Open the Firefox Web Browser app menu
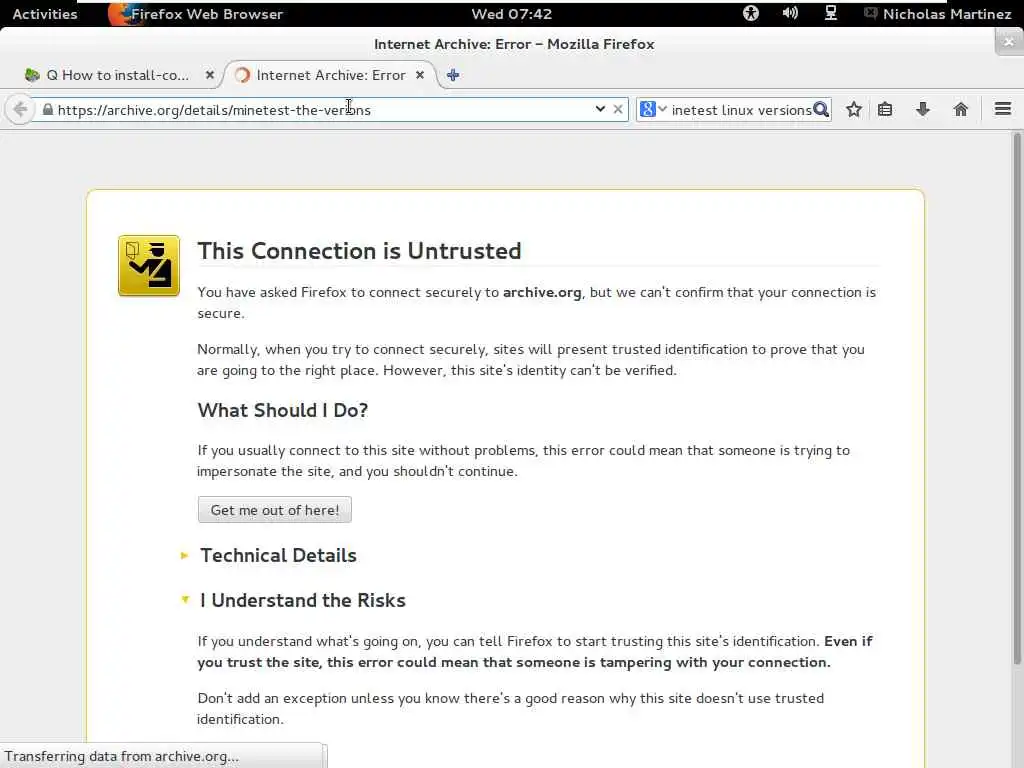The height and width of the screenshot is (768, 1024). click(196, 14)
